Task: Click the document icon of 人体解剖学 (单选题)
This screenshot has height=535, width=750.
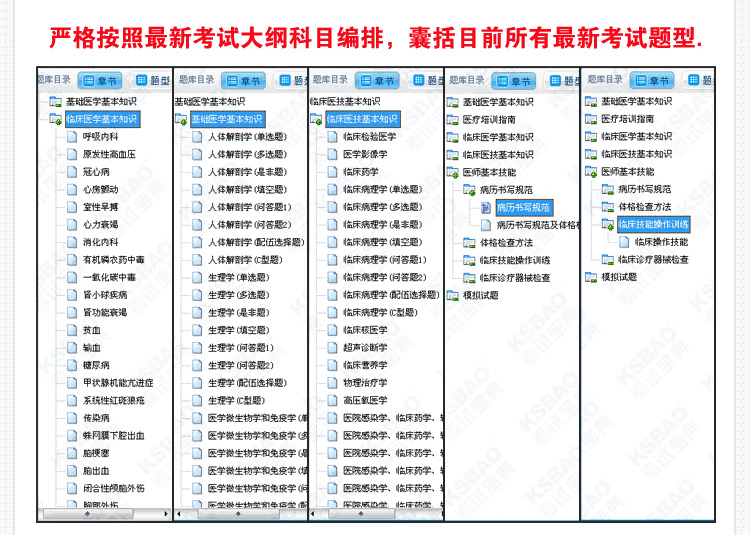Action: (197, 137)
